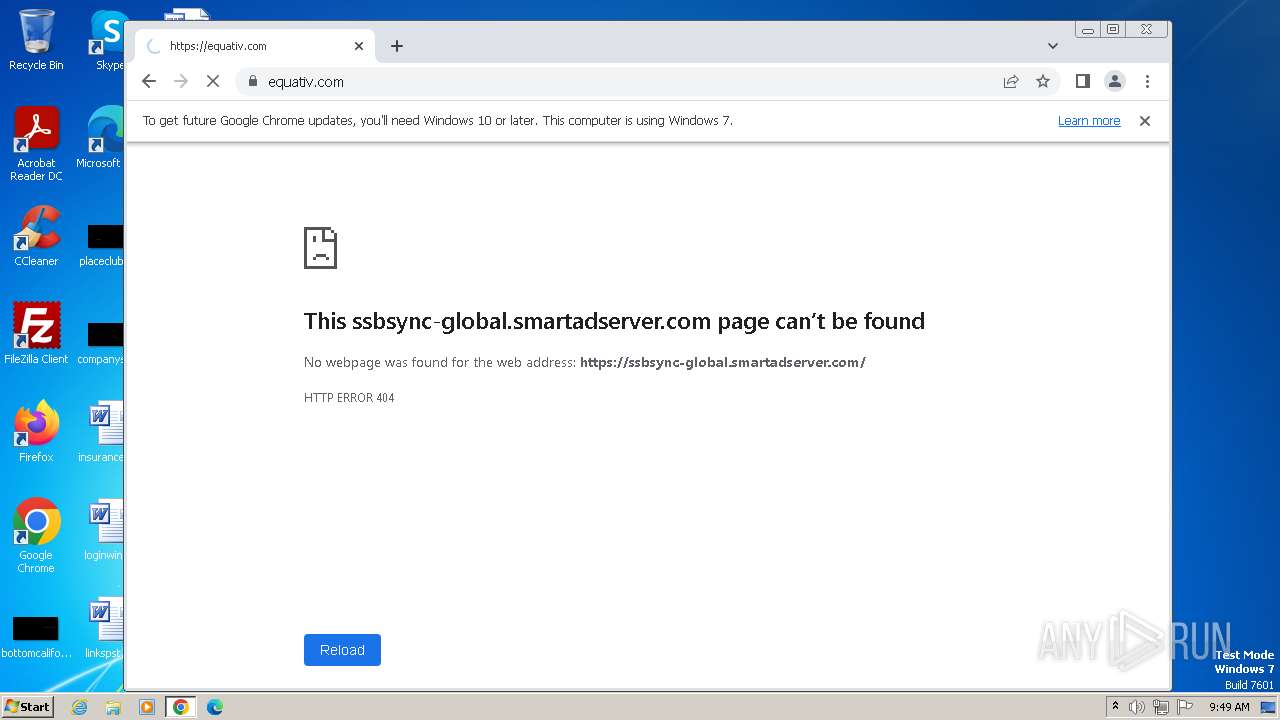Open FileZilla Client desktop shortcut
1280x720 pixels.
pos(36,334)
